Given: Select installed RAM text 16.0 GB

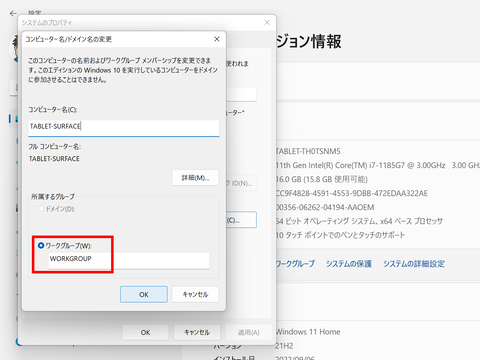Looking at the screenshot, I should click(x=322, y=179).
